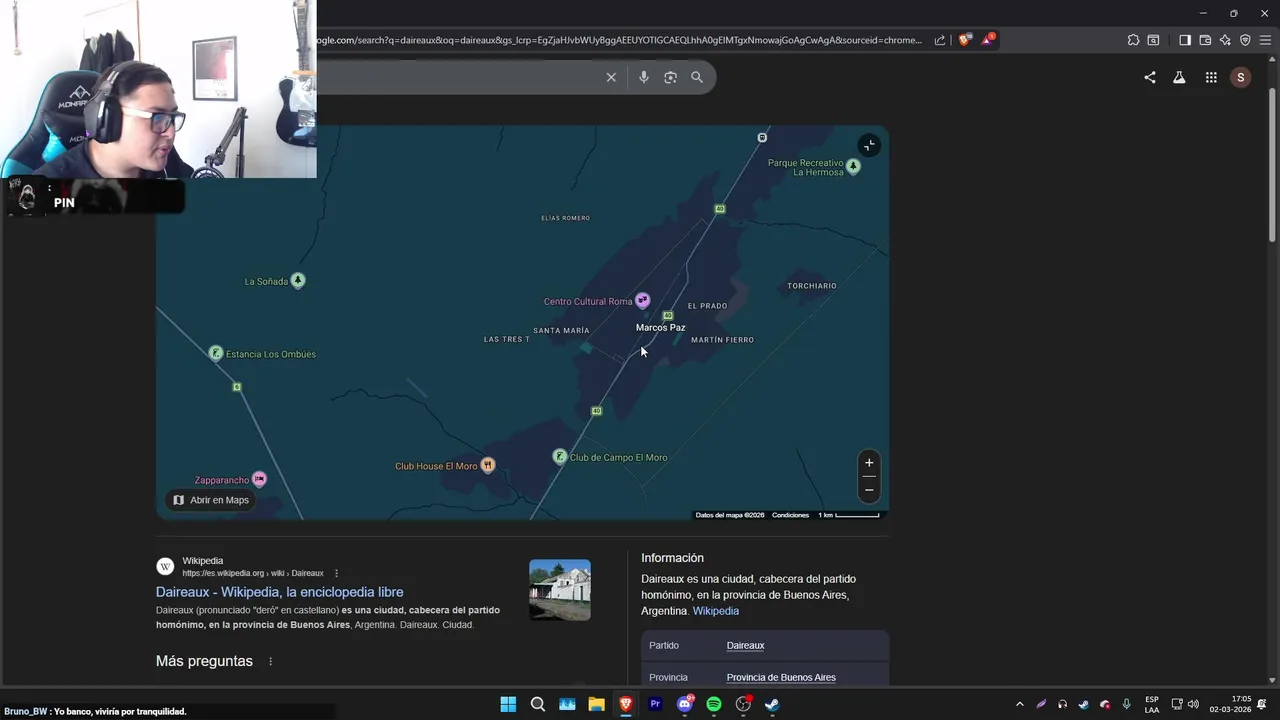Share the Google results page
The width and height of the screenshot is (1280, 720).
pos(1150,77)
